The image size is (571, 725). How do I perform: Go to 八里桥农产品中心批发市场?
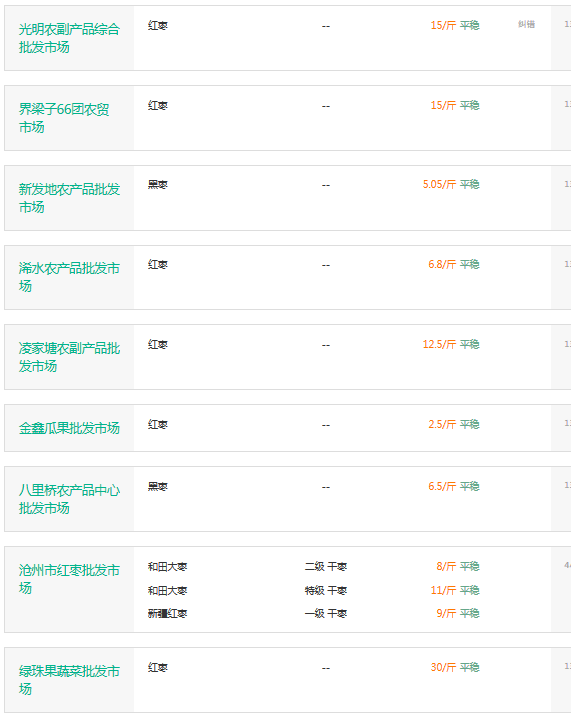coord(69,499)
